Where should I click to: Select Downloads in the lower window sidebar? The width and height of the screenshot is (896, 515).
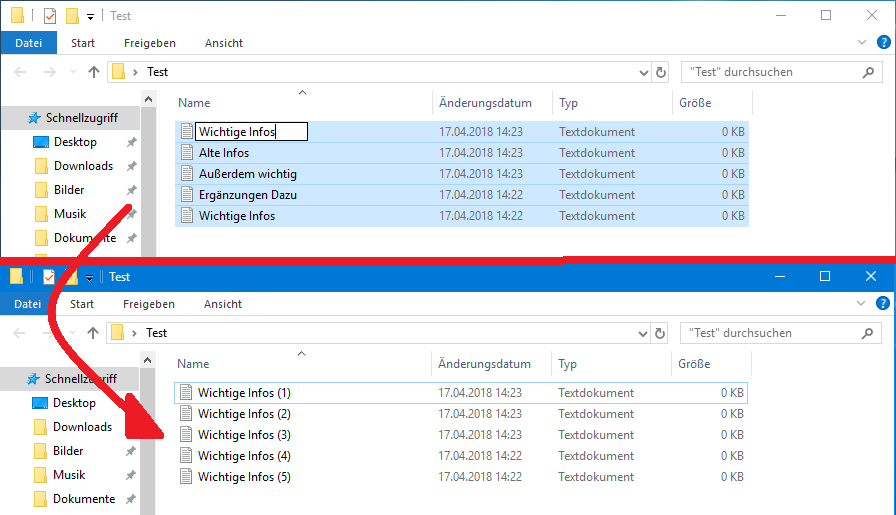coord(82,427)
